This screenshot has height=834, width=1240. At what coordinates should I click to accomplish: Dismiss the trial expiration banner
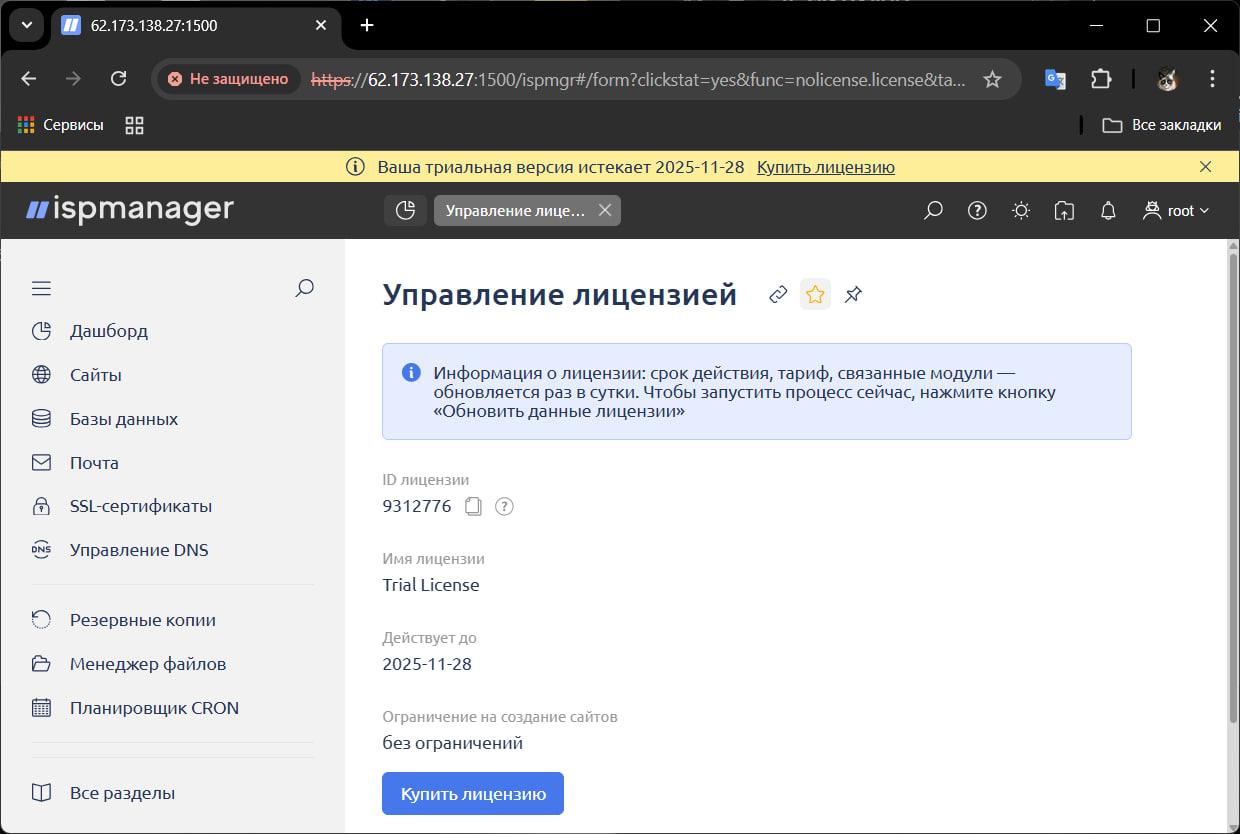point(1205,166)
